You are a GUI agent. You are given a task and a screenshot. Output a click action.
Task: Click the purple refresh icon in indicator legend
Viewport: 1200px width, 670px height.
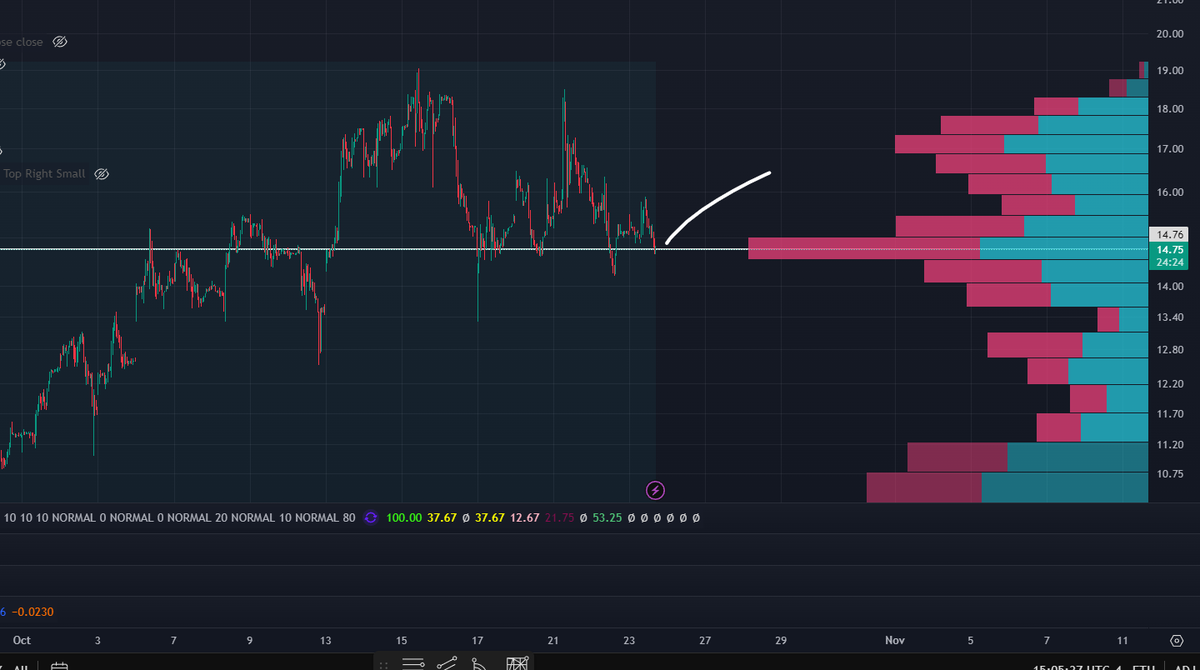coord(371,518)
